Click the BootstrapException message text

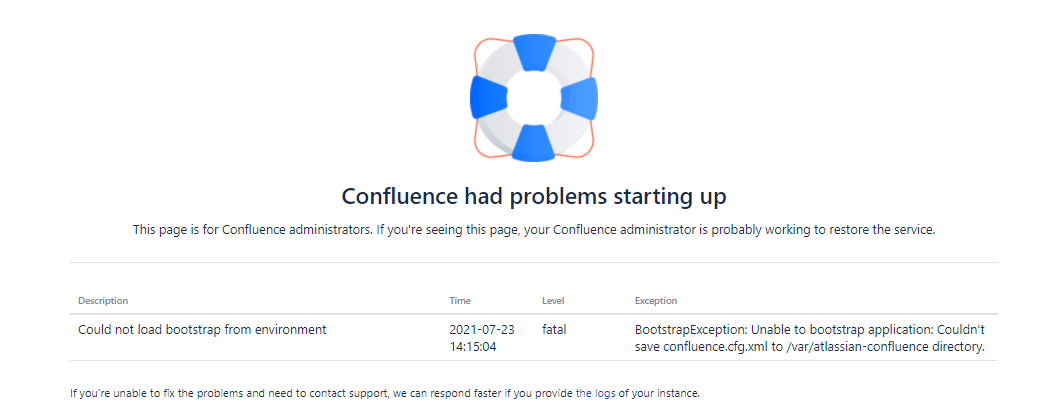810,338
